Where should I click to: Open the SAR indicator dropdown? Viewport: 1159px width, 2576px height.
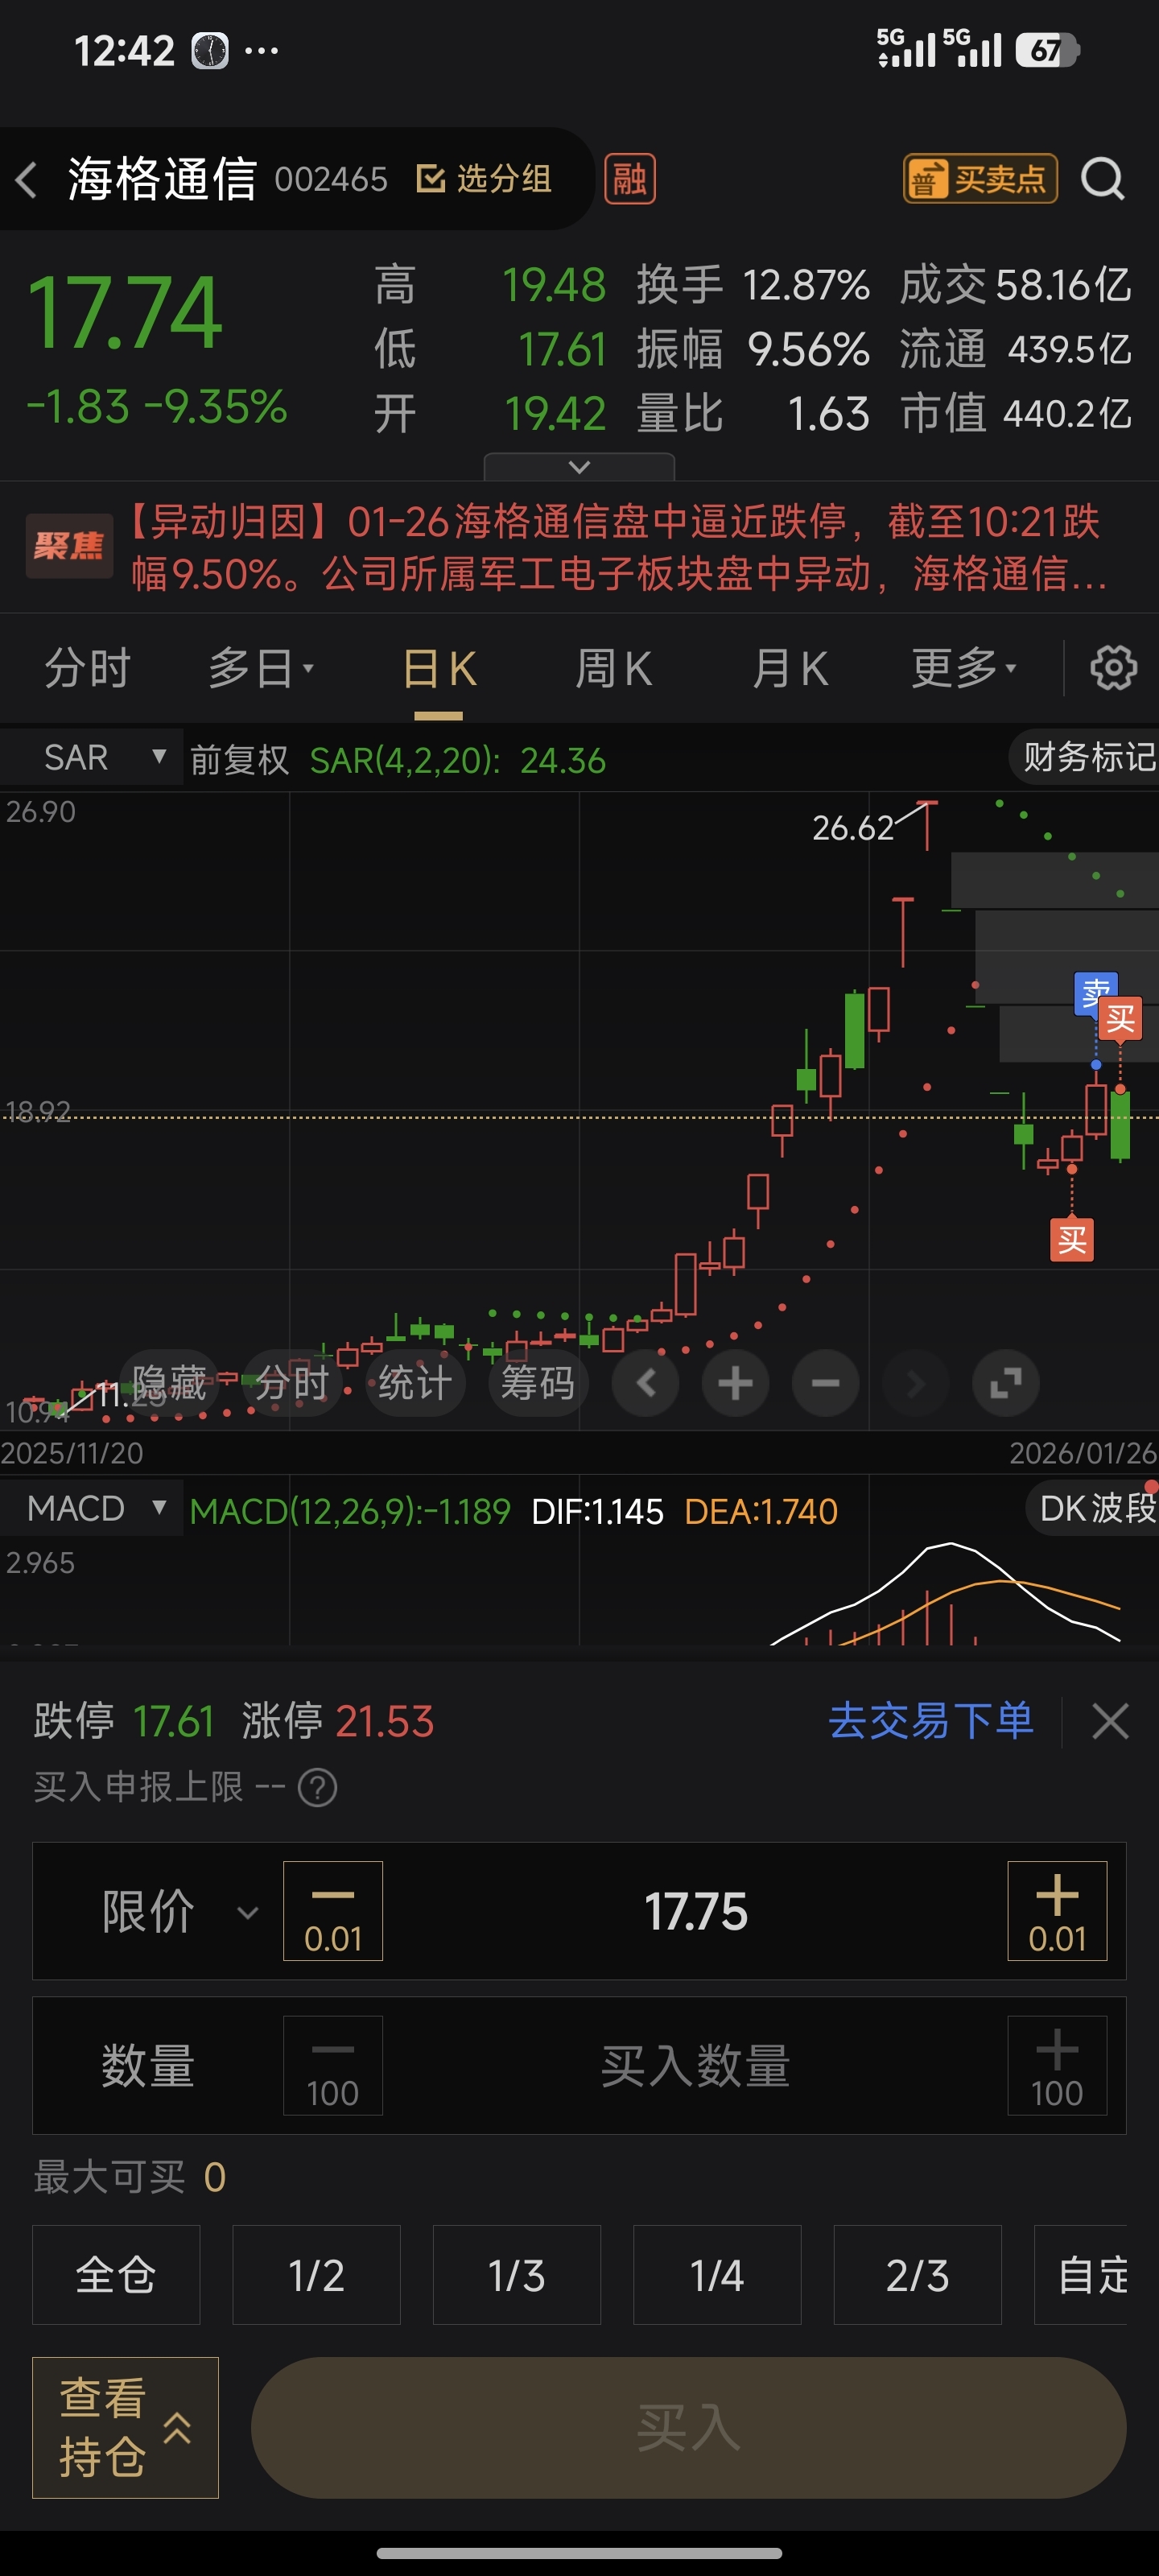tap(91, 757)
